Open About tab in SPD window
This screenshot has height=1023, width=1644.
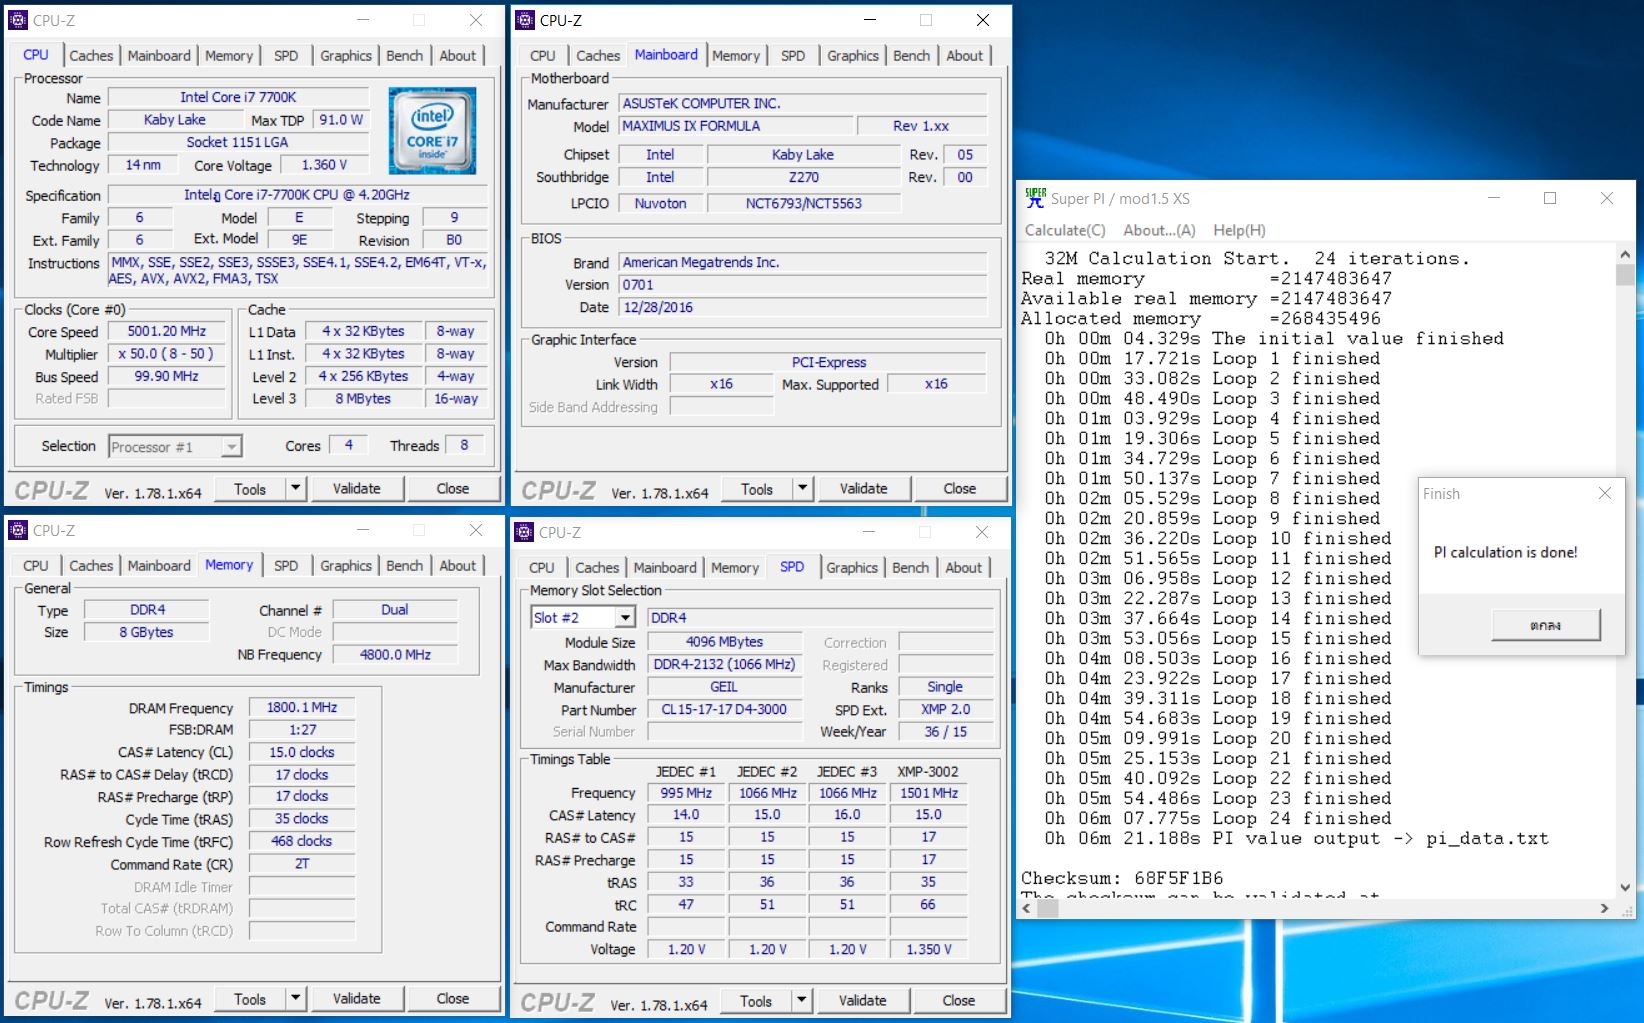click(x=964, y=568)
